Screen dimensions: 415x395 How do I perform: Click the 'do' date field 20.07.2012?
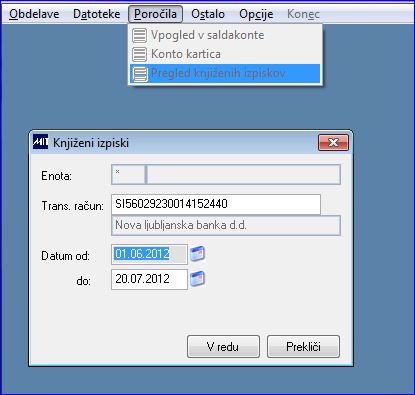click(x=149, y=279)
